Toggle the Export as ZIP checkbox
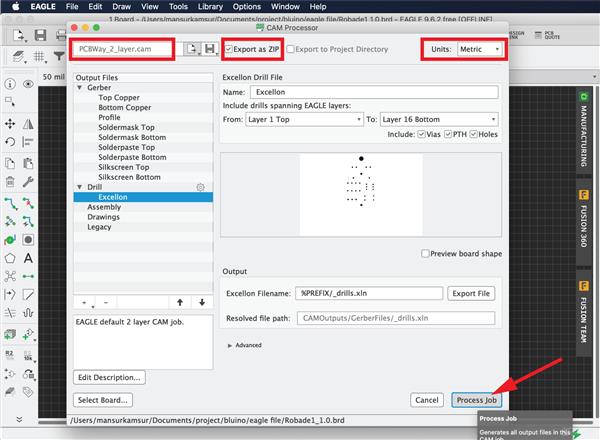Viewport: 600px width, 440px height. [x=230, y=49]
